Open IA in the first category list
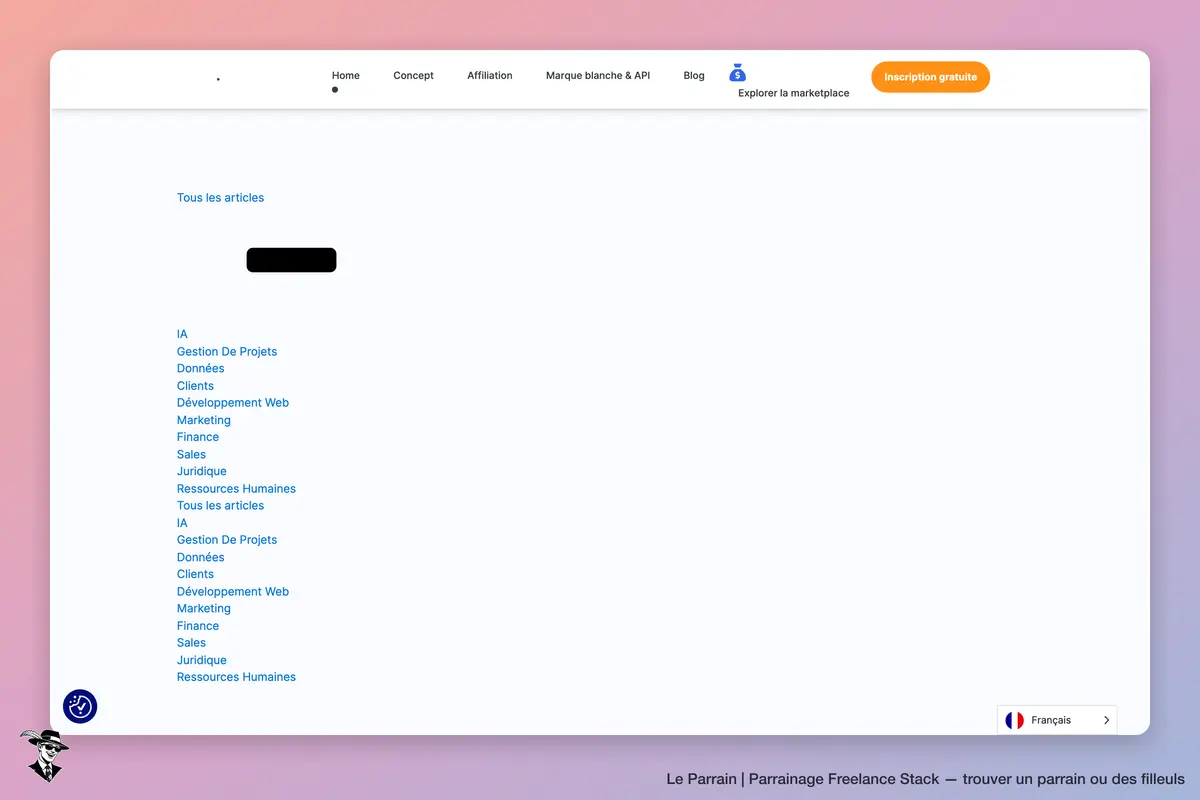Viewport: 1200px width, 800px height. (x=182, y=334)
